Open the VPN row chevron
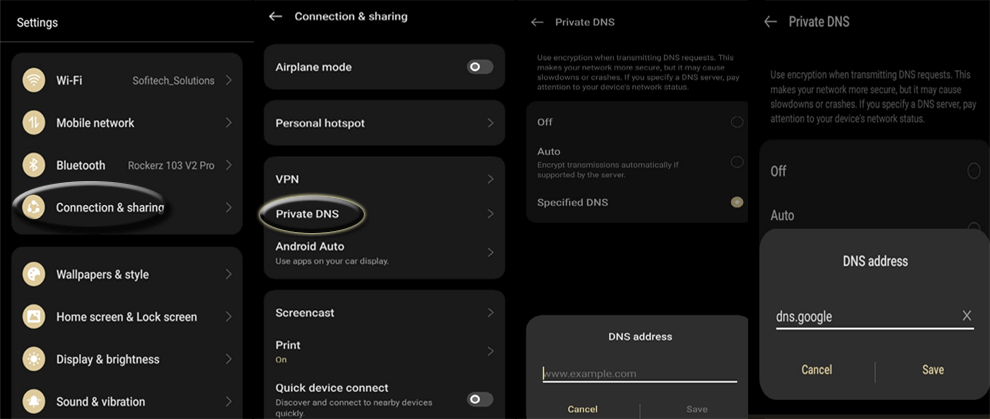The image size is (990, 419). (490, 179)
